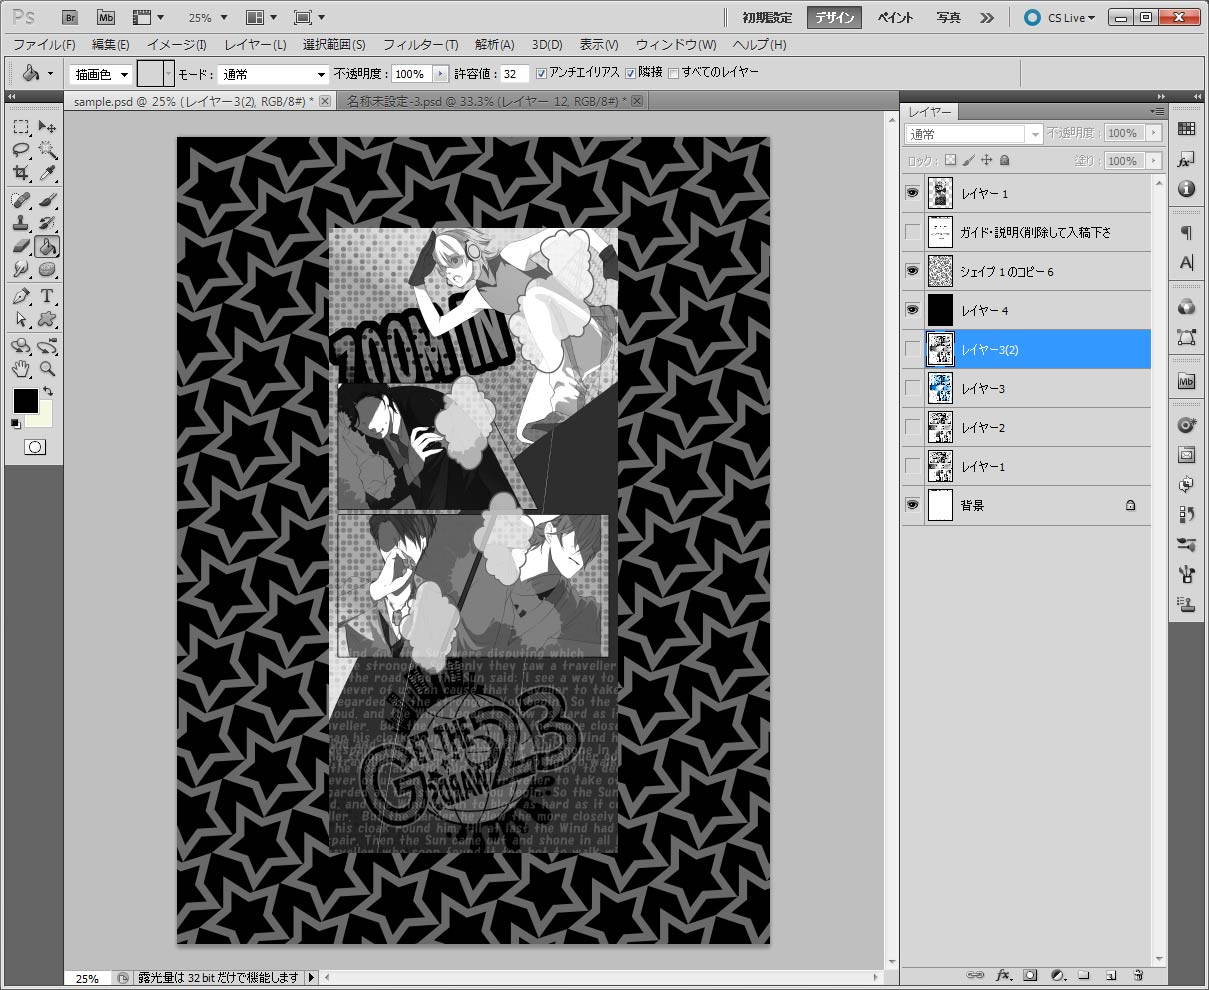This screenshot has height=990, width=1209.
Task: Toggle Quick Mask mode button
Action: point(35,447)
